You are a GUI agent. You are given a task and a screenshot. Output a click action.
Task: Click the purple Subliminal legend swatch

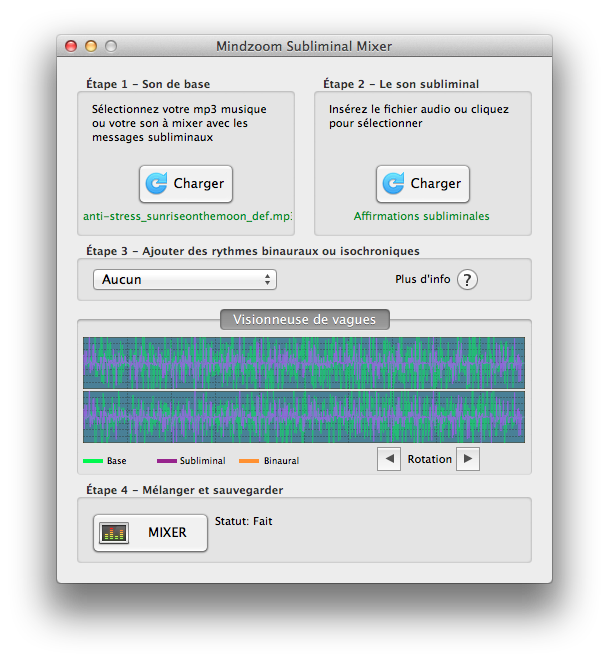(166, 461)
